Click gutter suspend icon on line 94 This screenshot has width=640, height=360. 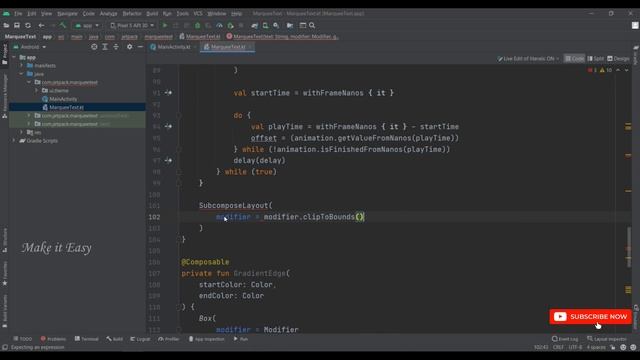168,127
